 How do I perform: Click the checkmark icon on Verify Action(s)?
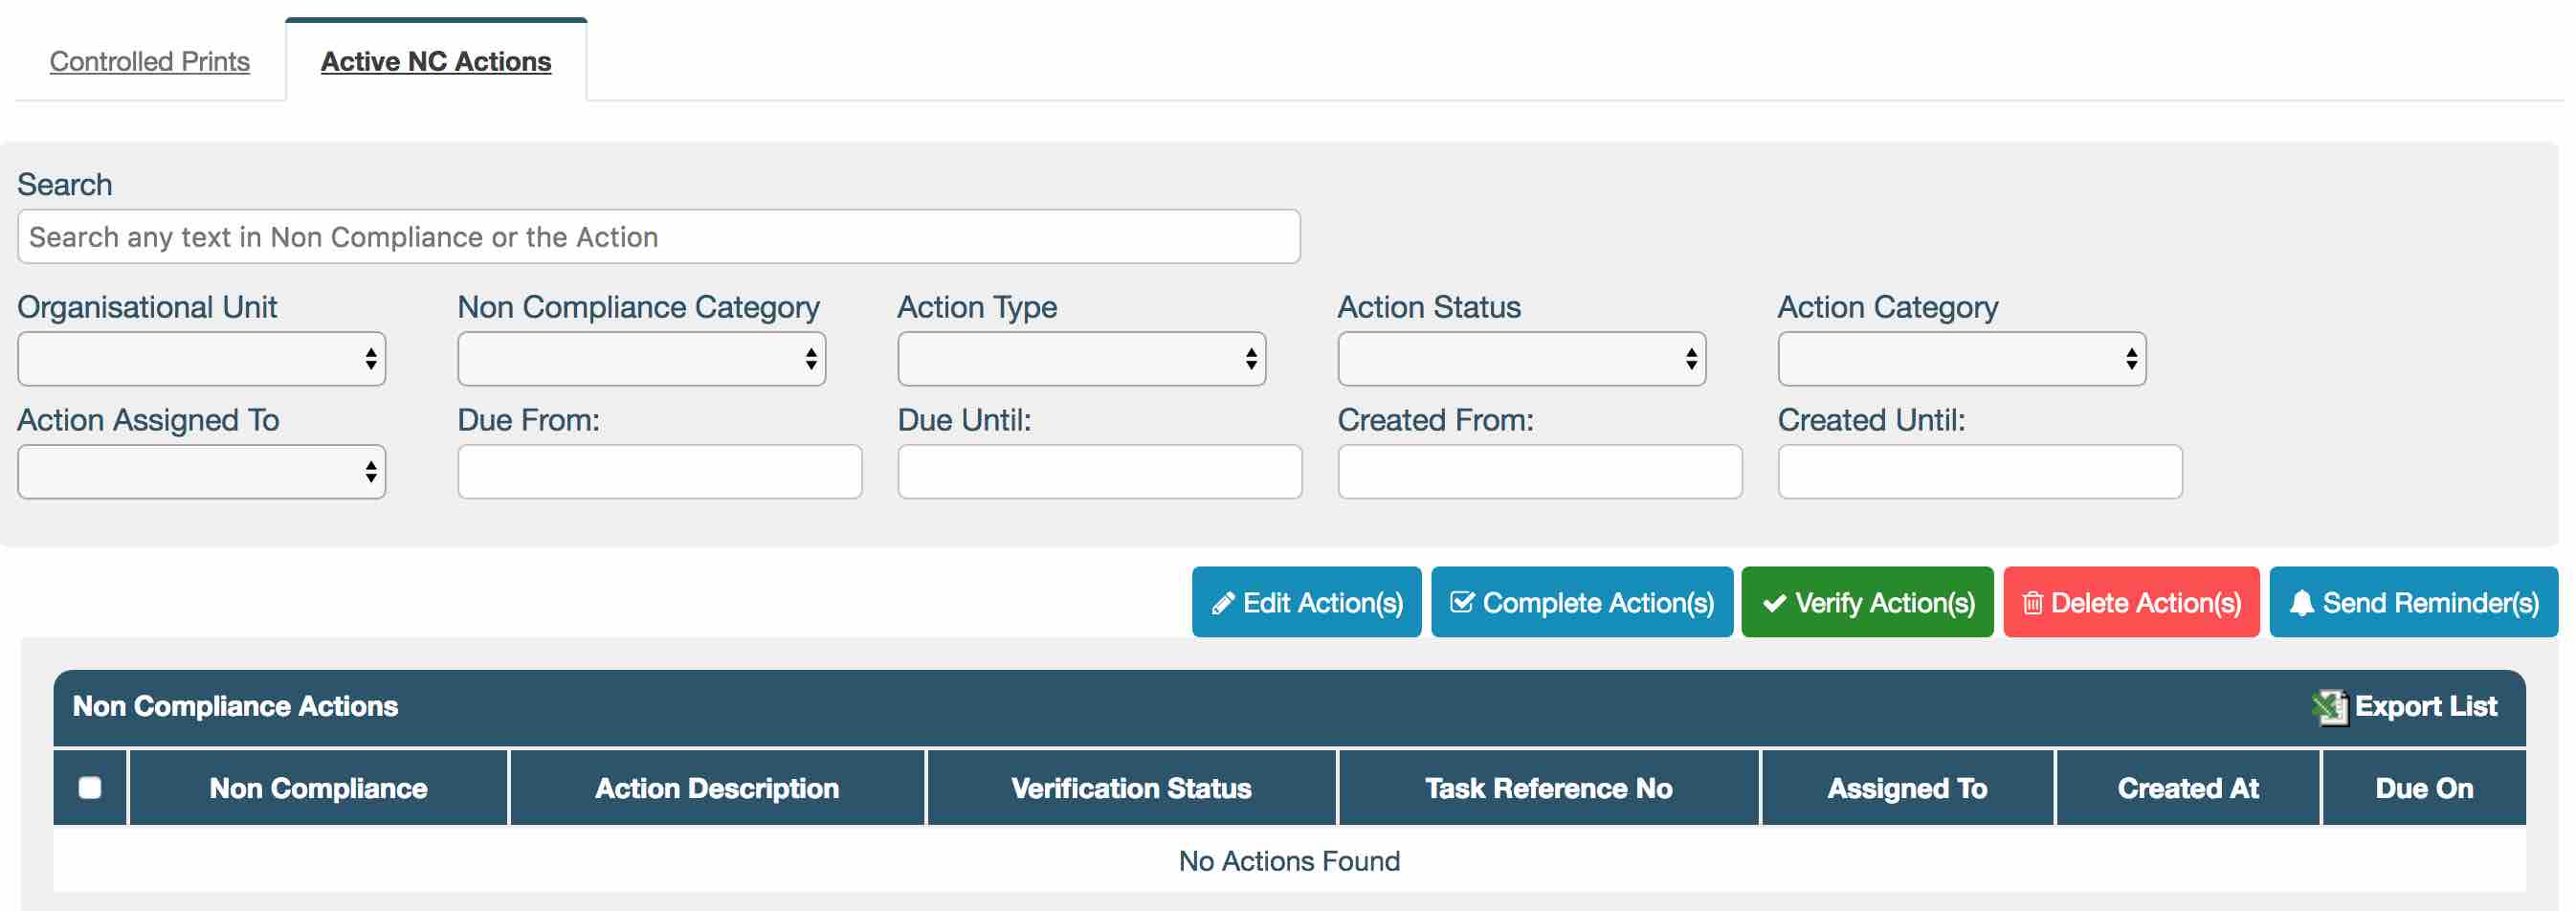point(1774,603)
